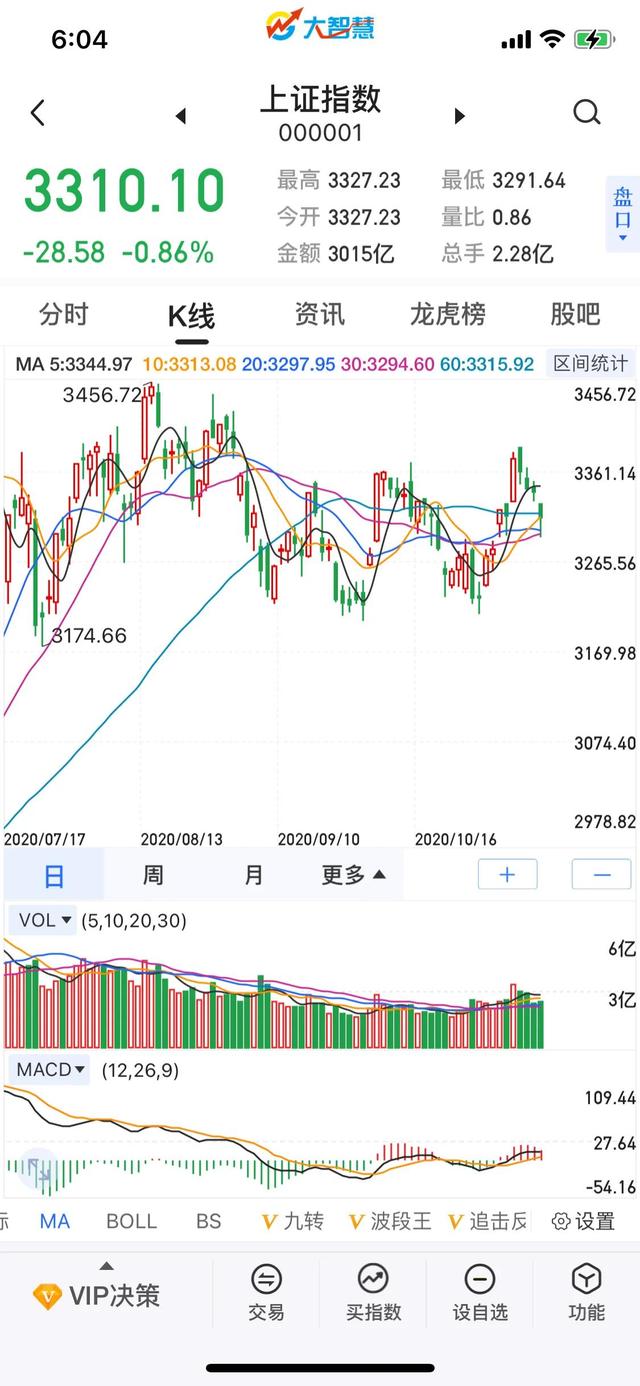Open the MACD indicator dropdown
The width and height of the screenshot is (640, 1386).
52,1070
